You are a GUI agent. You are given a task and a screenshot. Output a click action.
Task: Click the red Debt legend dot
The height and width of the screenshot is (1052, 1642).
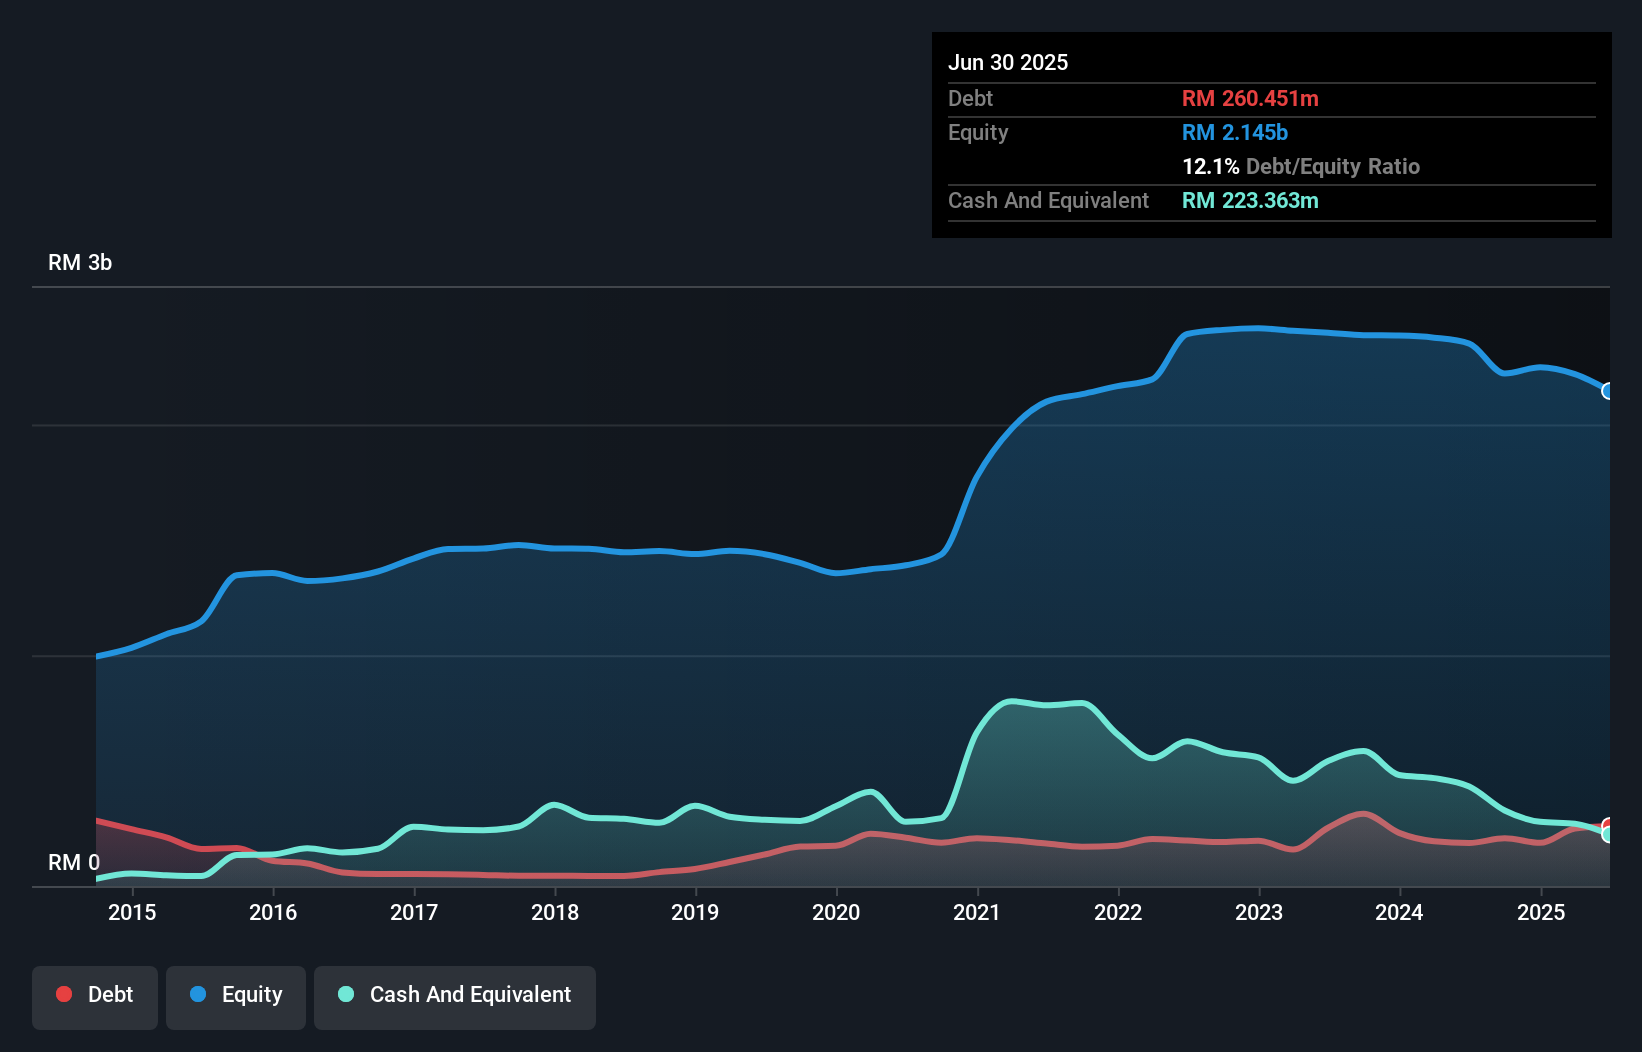[63, 994]
